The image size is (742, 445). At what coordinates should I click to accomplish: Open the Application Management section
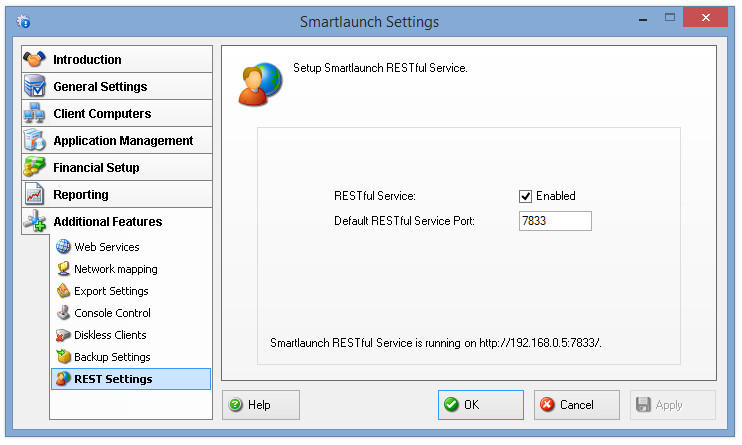click(x=117, y=141)
